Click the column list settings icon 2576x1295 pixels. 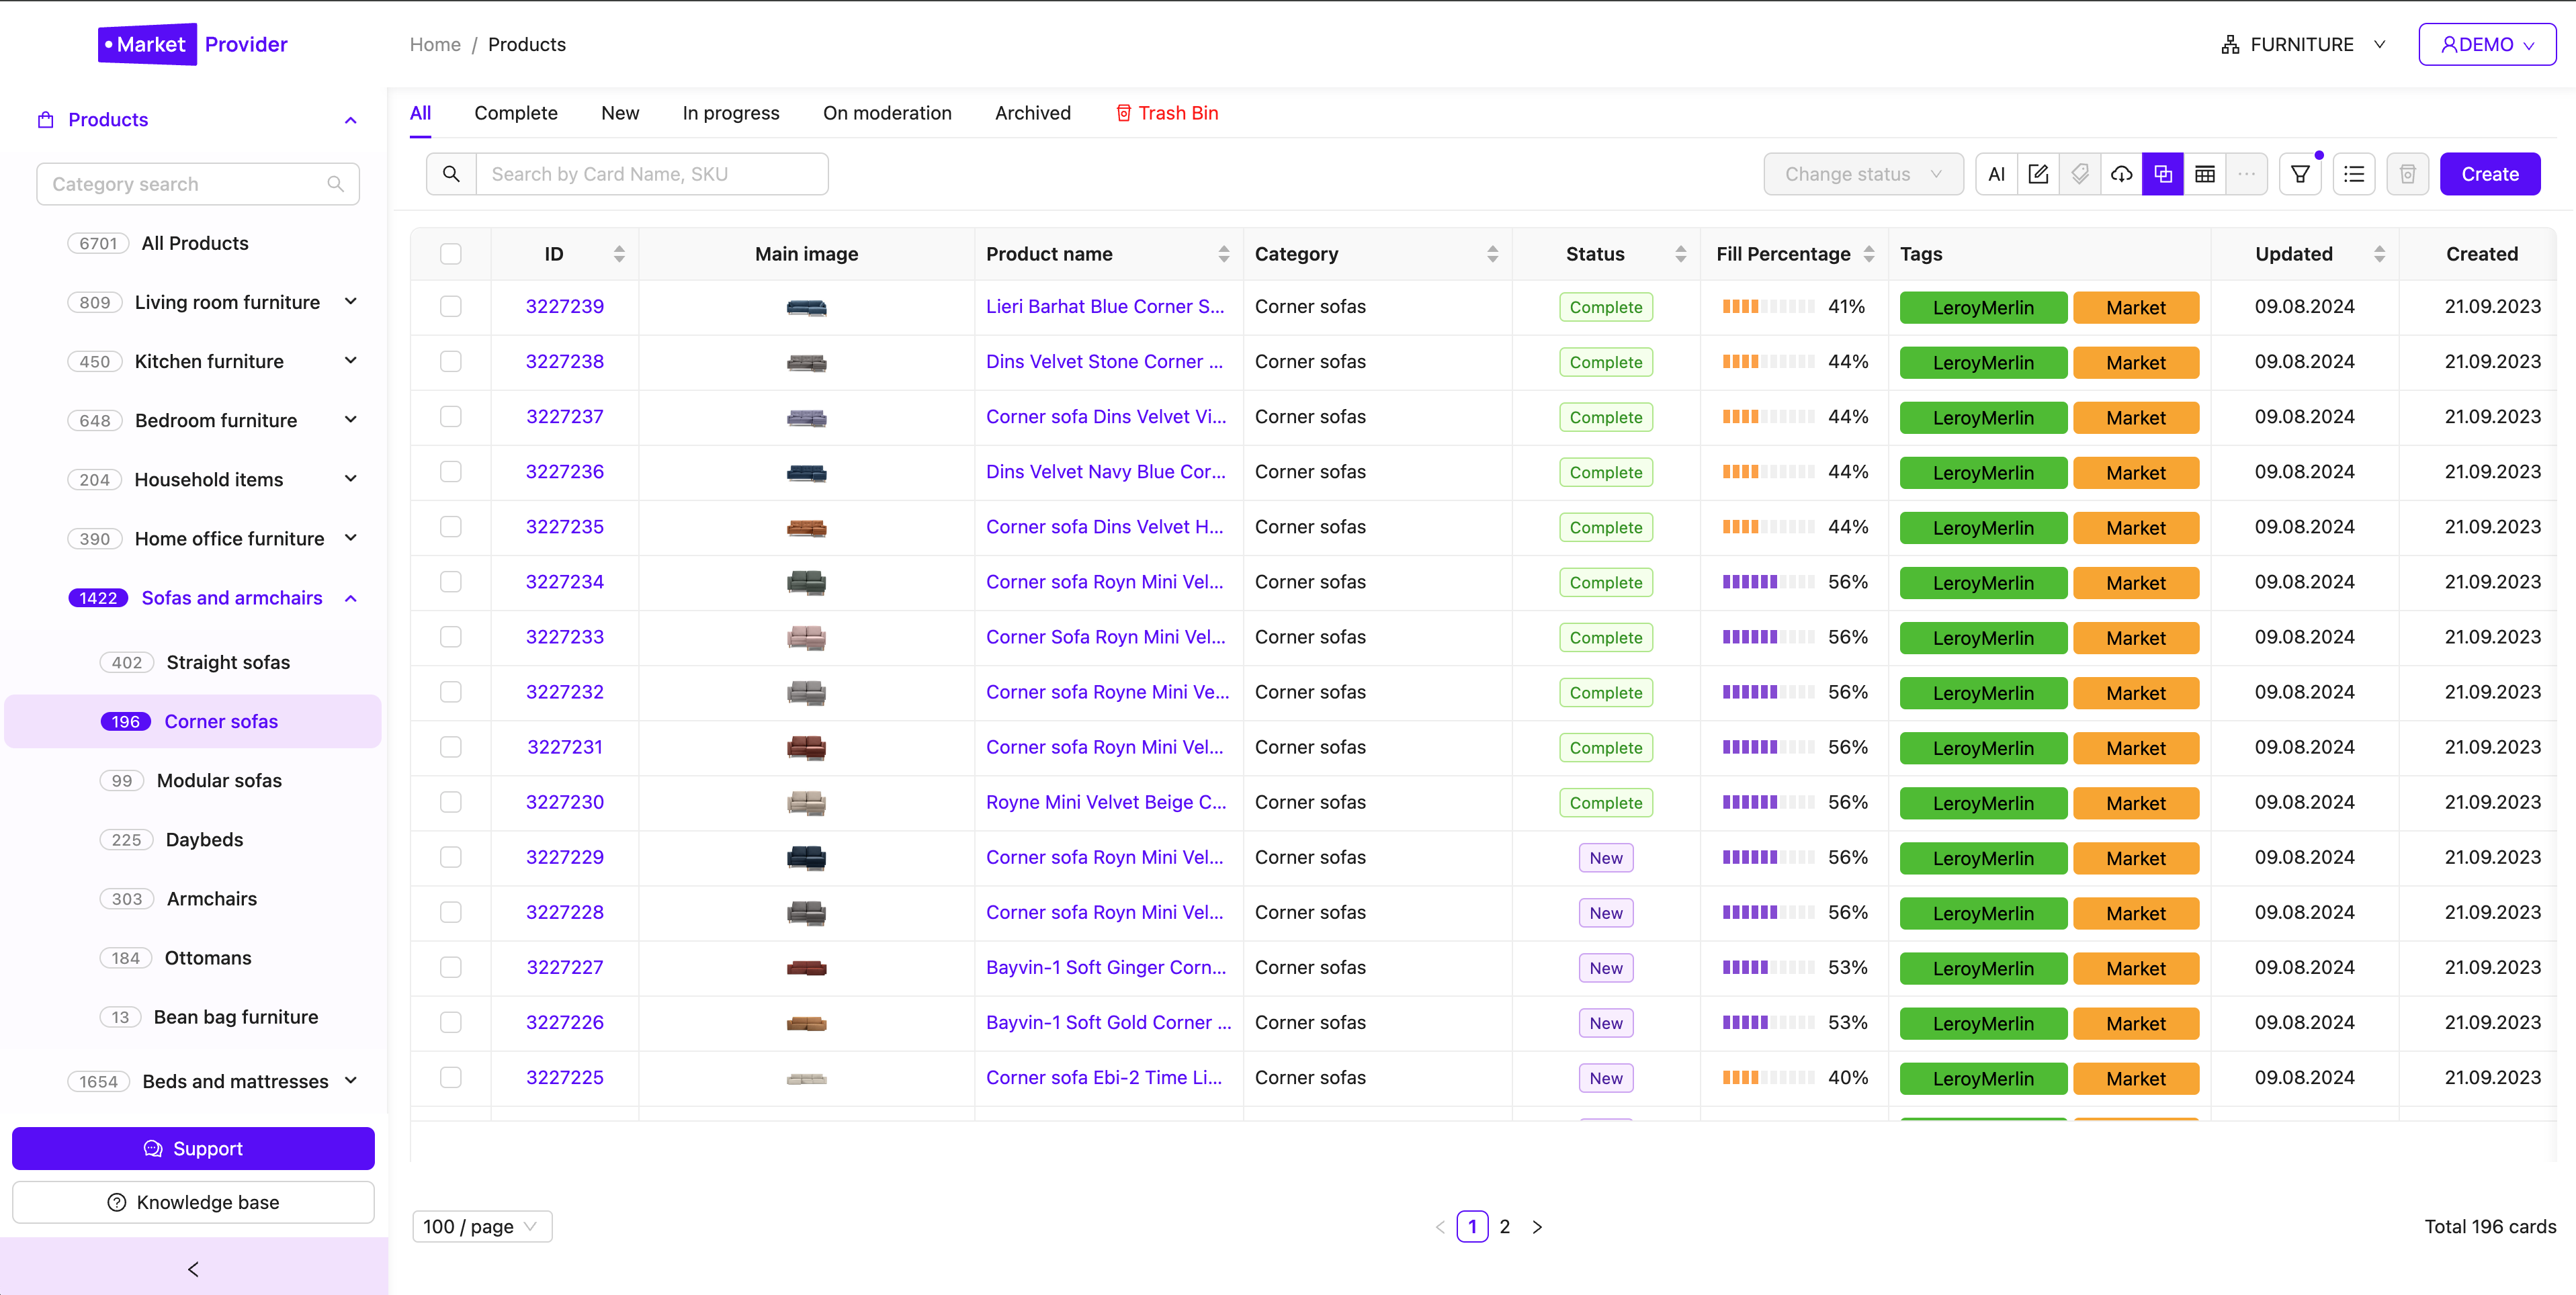pyautogui.click(x=2354, y=173)
